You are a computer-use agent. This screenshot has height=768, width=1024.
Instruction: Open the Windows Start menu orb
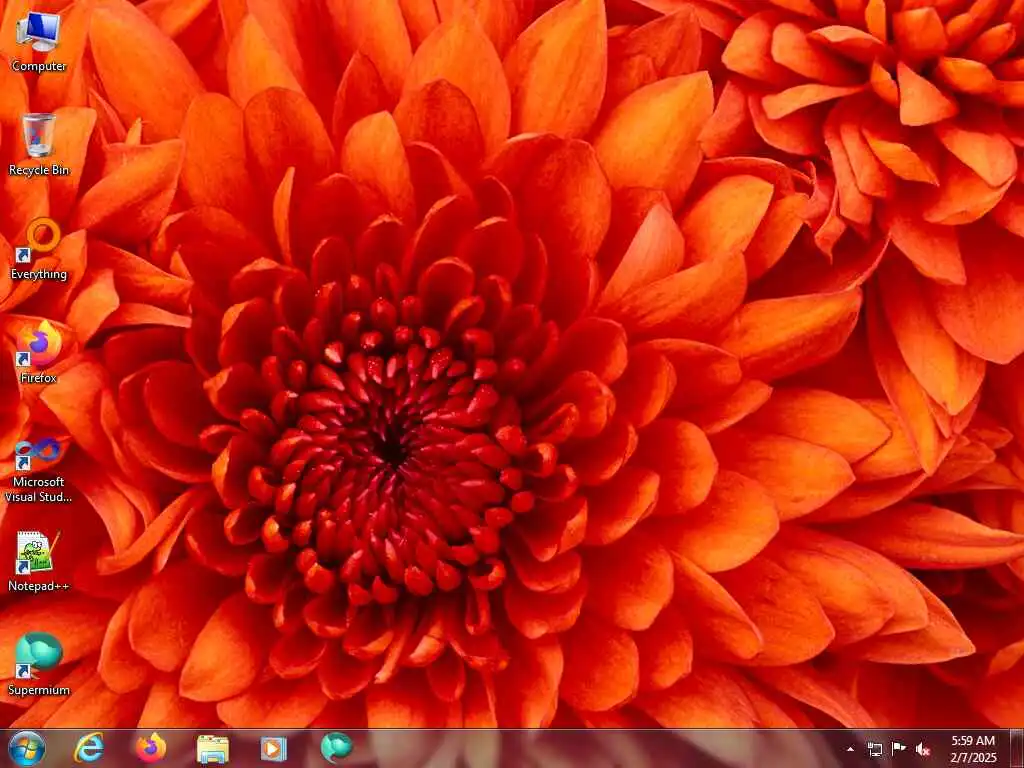point(27,748)
